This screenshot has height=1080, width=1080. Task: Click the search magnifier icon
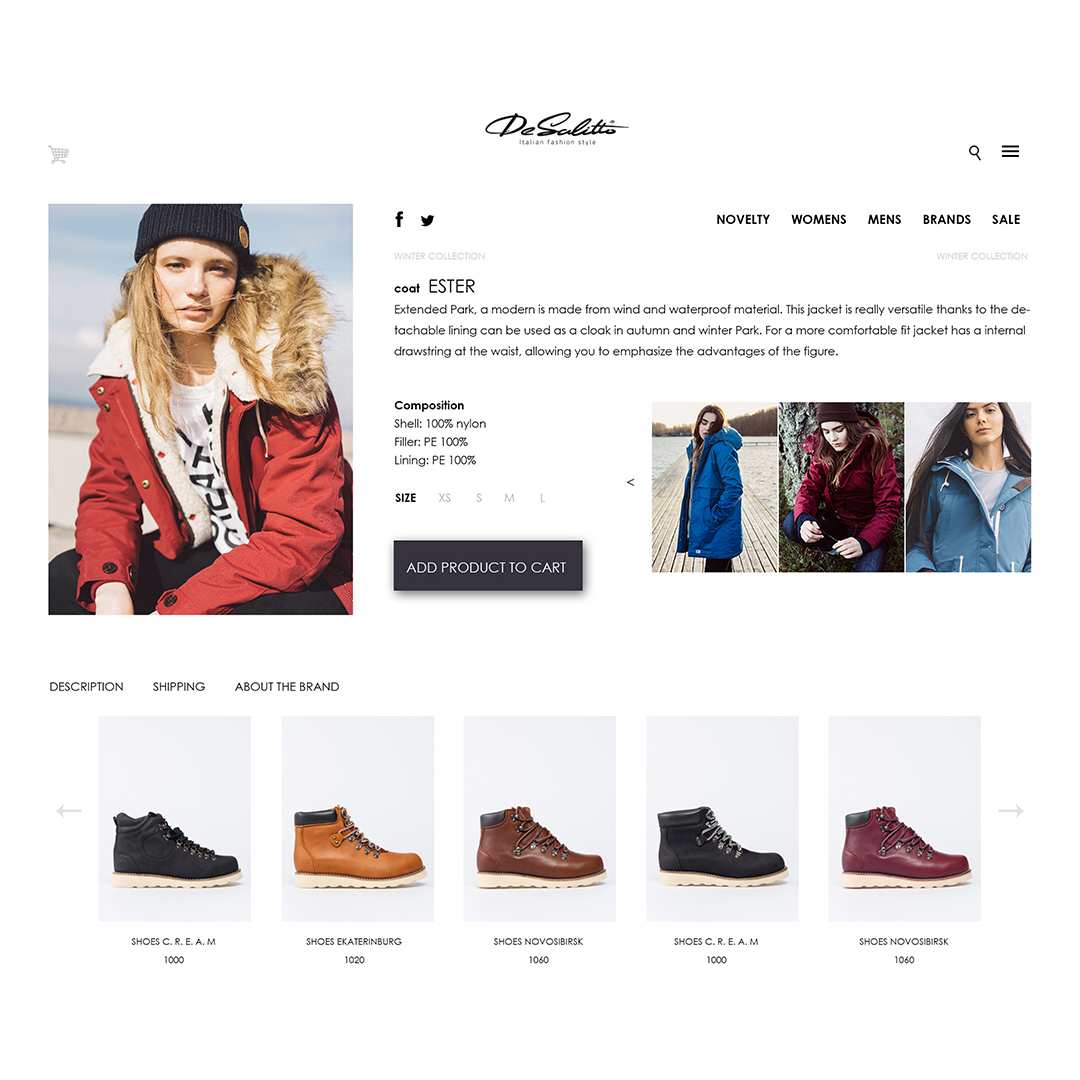point(975,152)
